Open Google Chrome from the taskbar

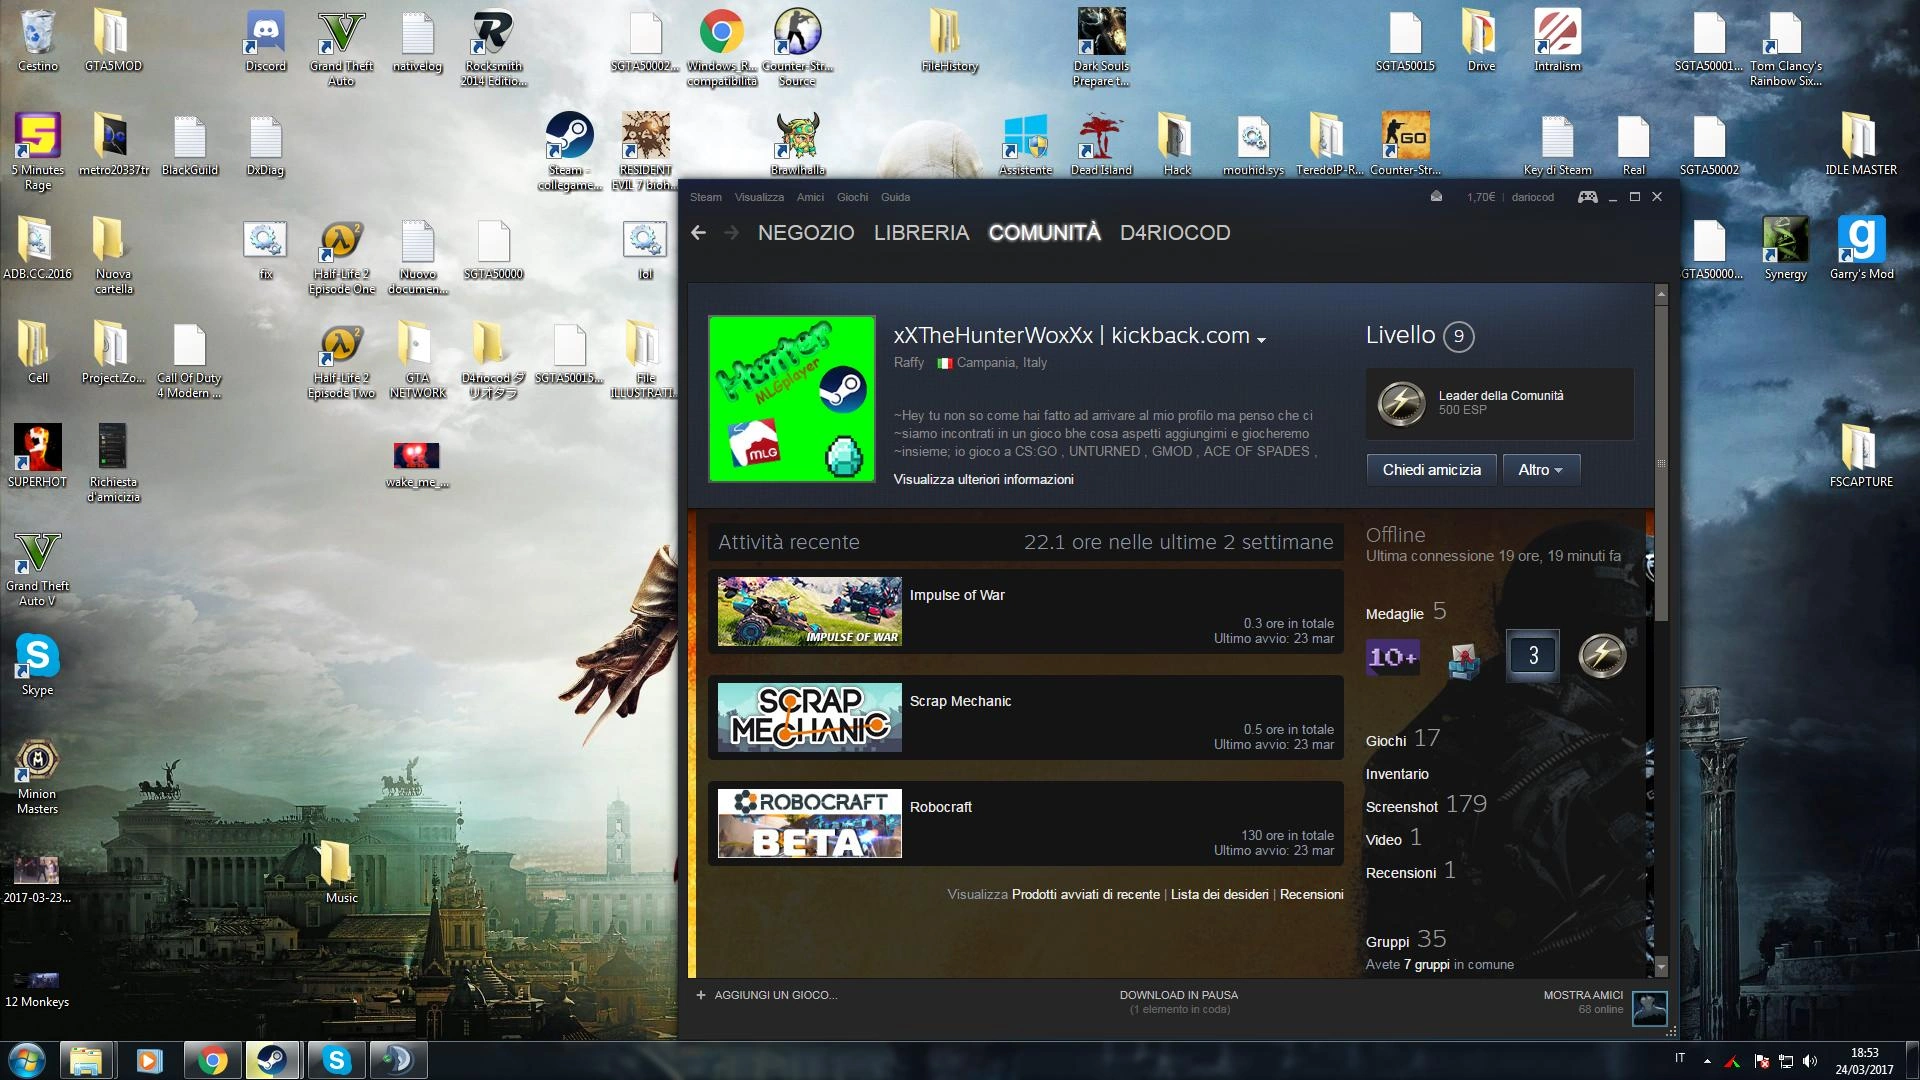[211, 1060]
